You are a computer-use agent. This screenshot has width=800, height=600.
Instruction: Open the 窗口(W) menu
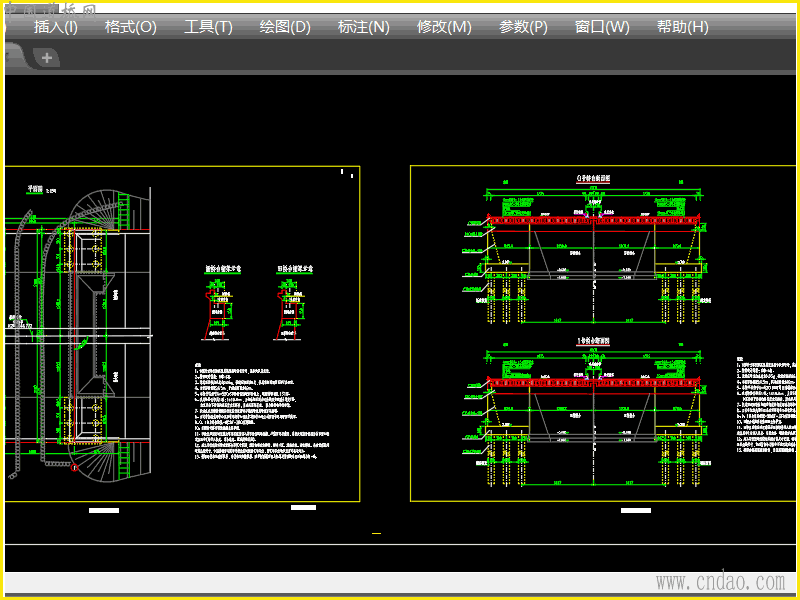(x=602, y=27)
